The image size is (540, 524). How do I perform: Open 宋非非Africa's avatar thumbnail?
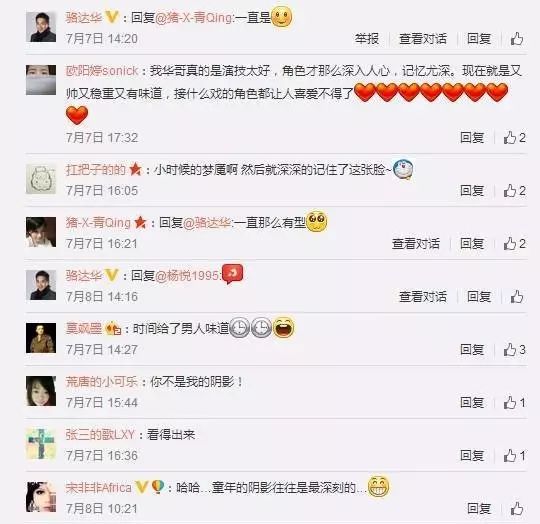point(41,497)
